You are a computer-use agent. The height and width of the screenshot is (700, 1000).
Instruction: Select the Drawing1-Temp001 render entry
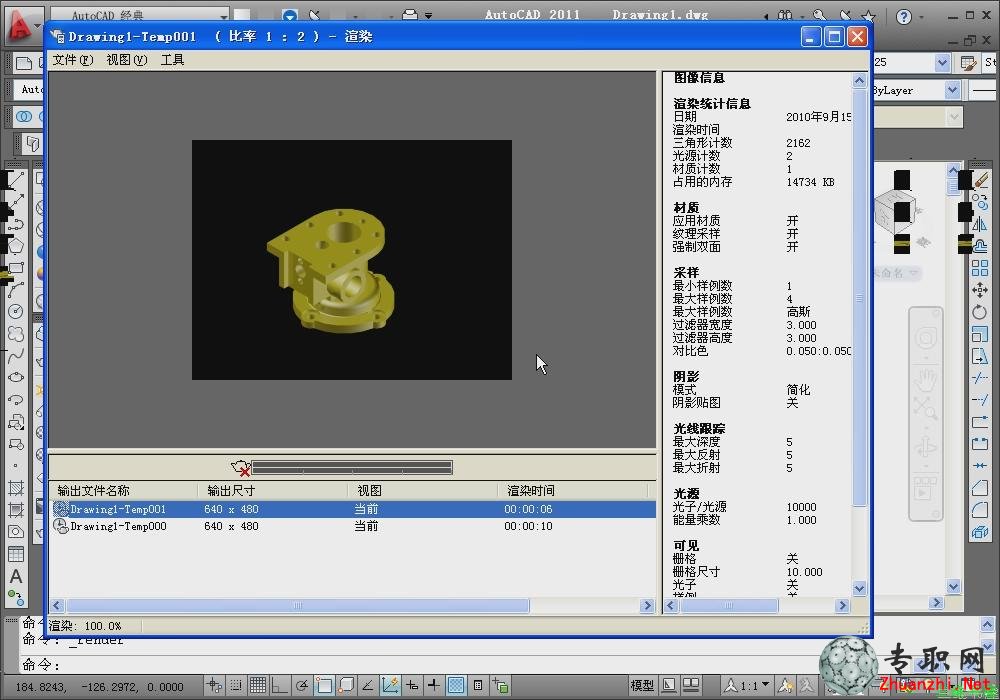(354, 509)
